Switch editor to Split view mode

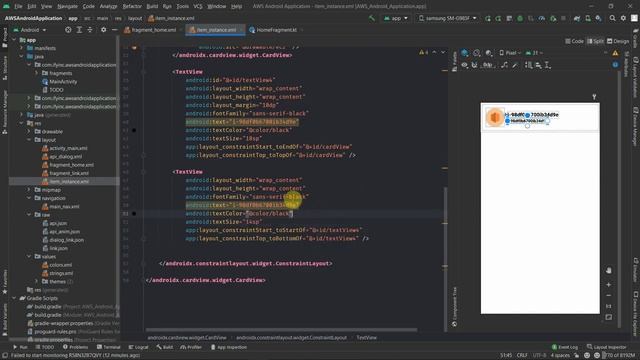(595, 41)
